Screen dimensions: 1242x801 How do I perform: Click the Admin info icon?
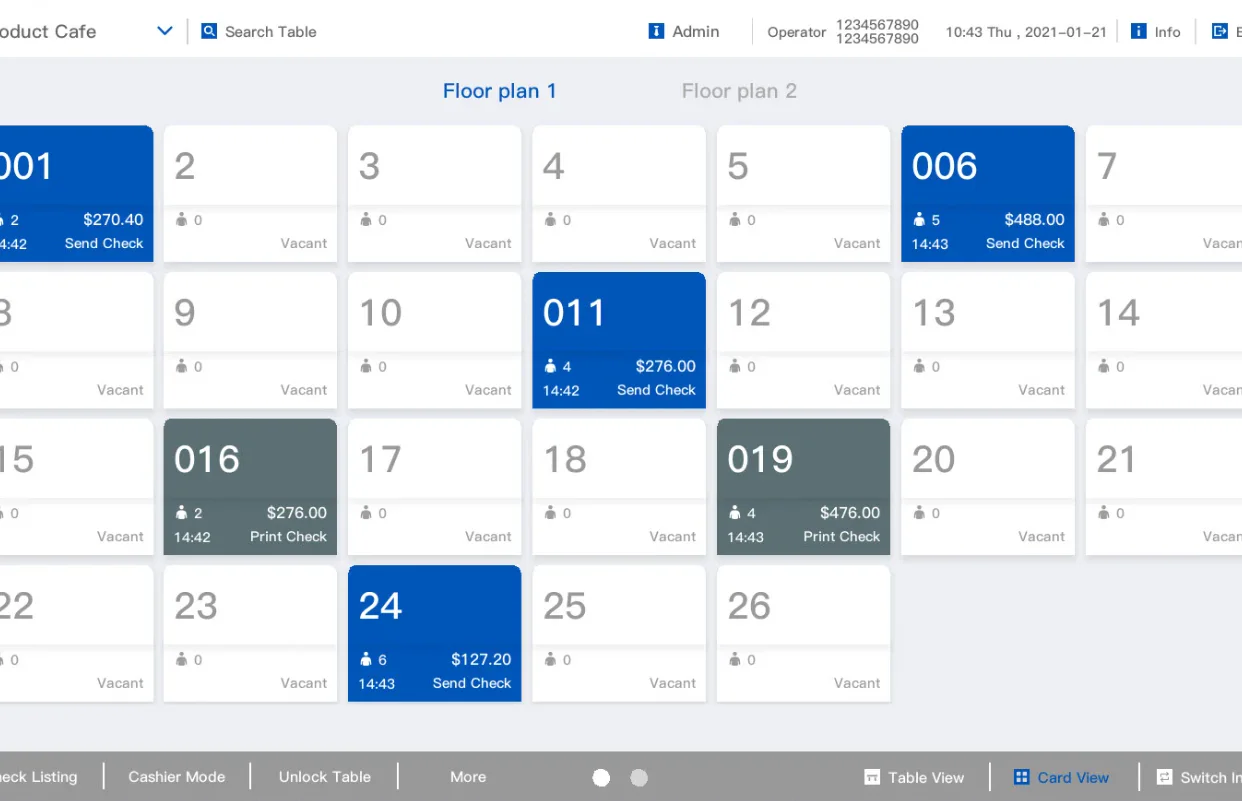click(656, 31)
